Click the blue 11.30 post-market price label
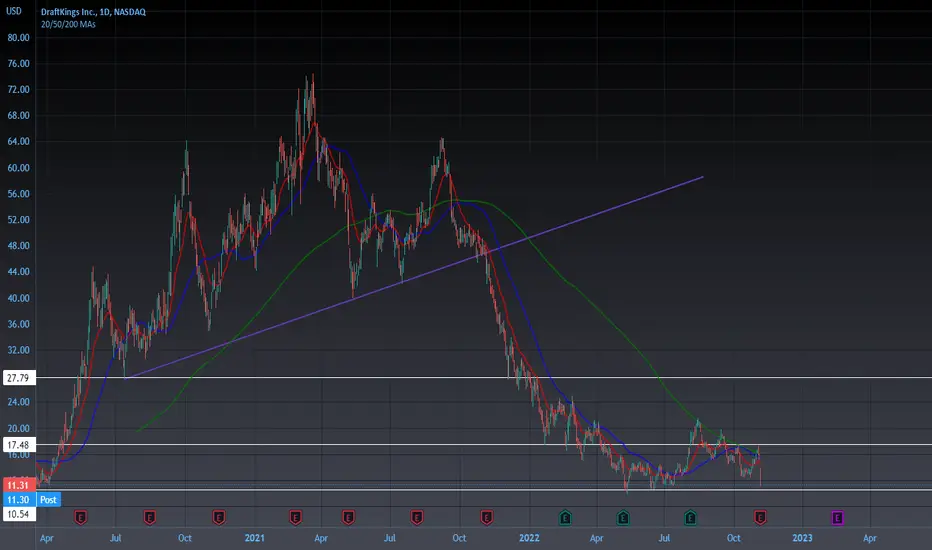Screen dimensions: 932x550 [x=18, y=499]
